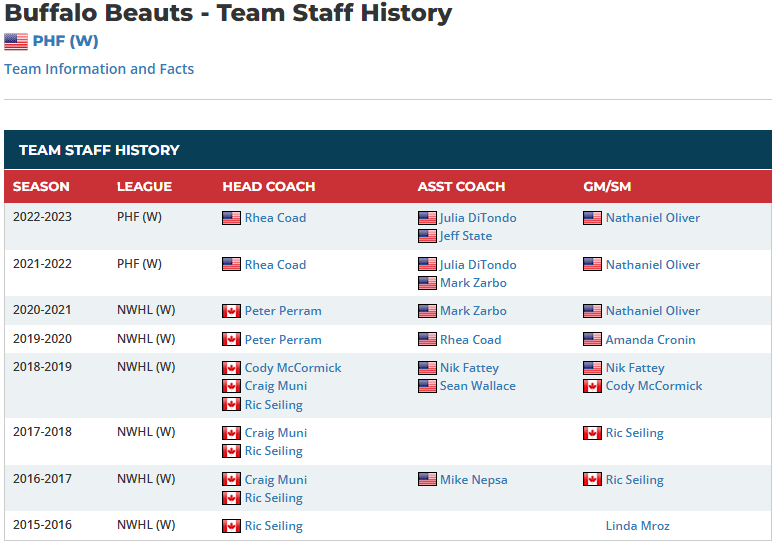Open Nik Fattey assistant coach link
Viewport: 775px width, 546px height.
pos(470,368)
